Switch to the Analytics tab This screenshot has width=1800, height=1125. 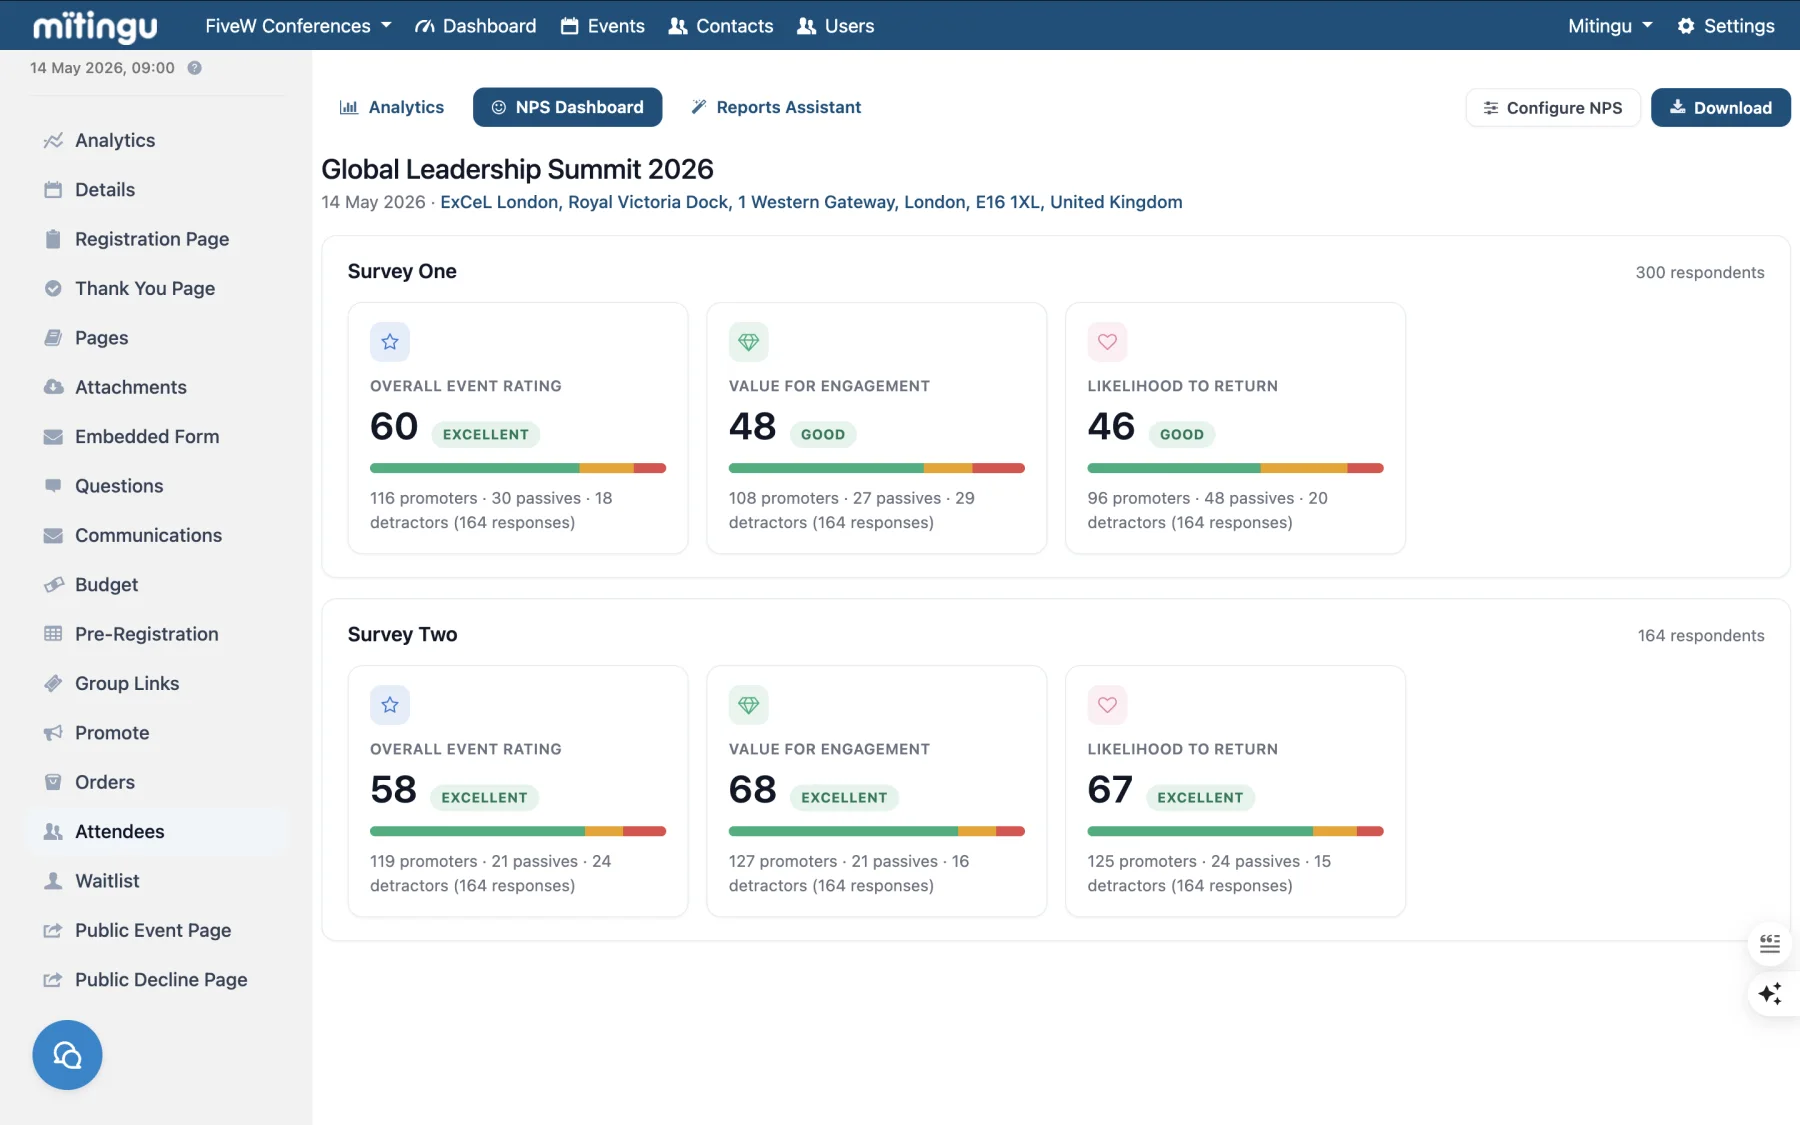click(x=391, y=107)
